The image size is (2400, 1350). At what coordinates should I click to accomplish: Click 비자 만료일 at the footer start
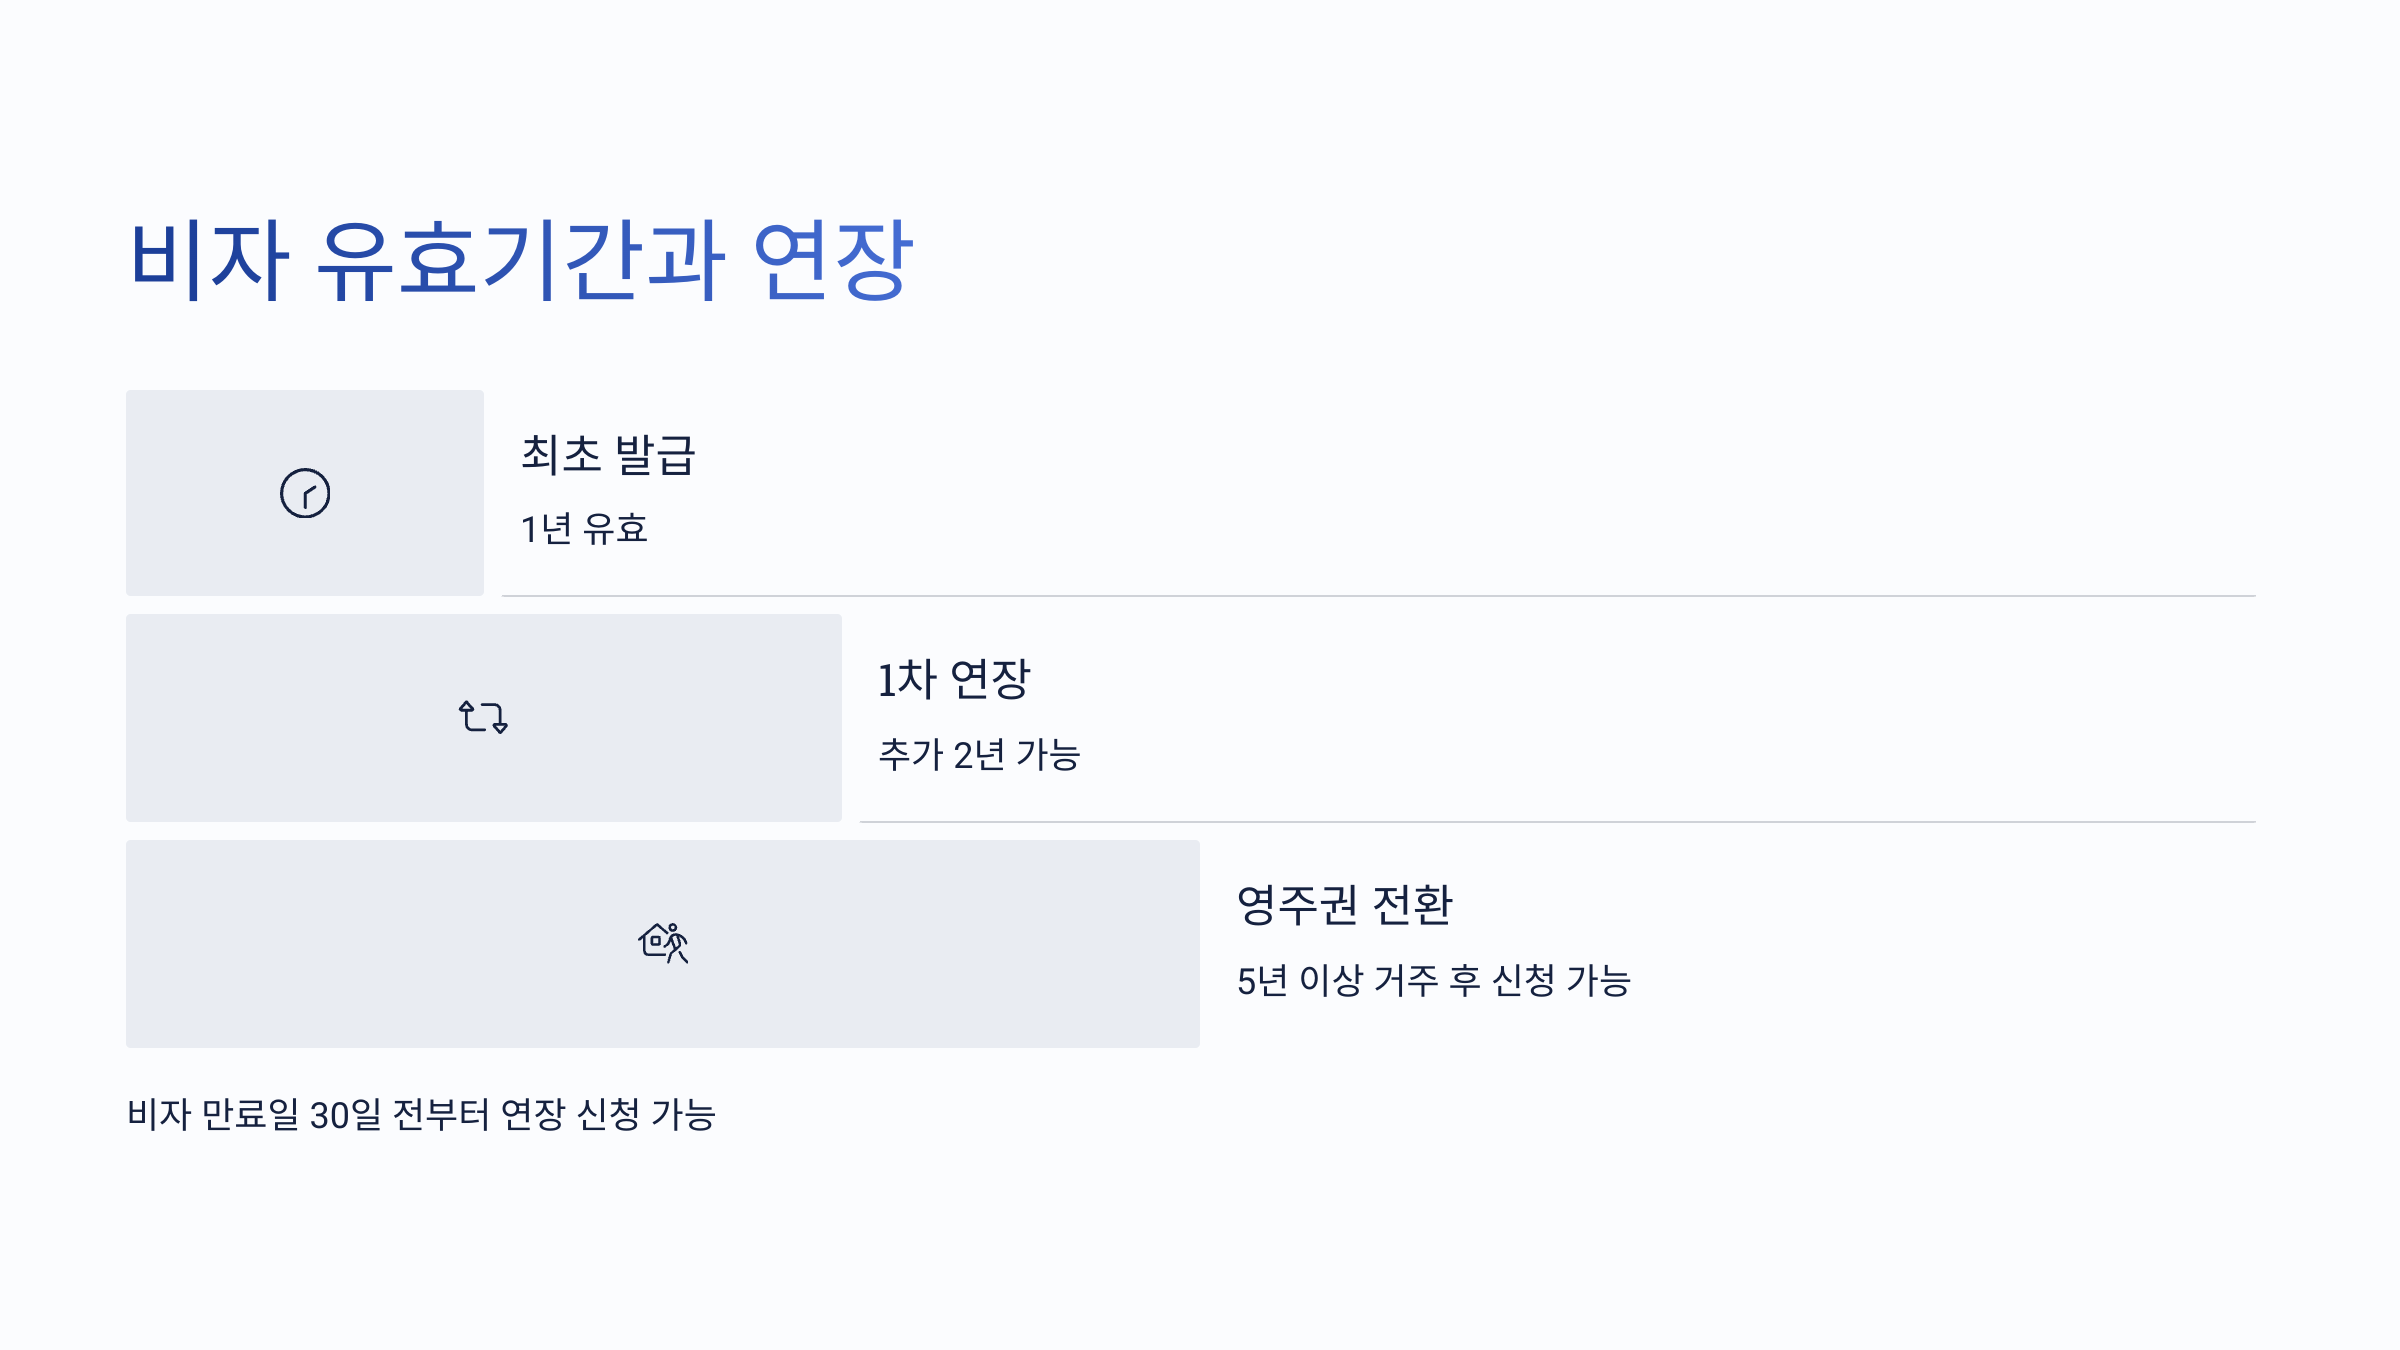coord(213,1114)
